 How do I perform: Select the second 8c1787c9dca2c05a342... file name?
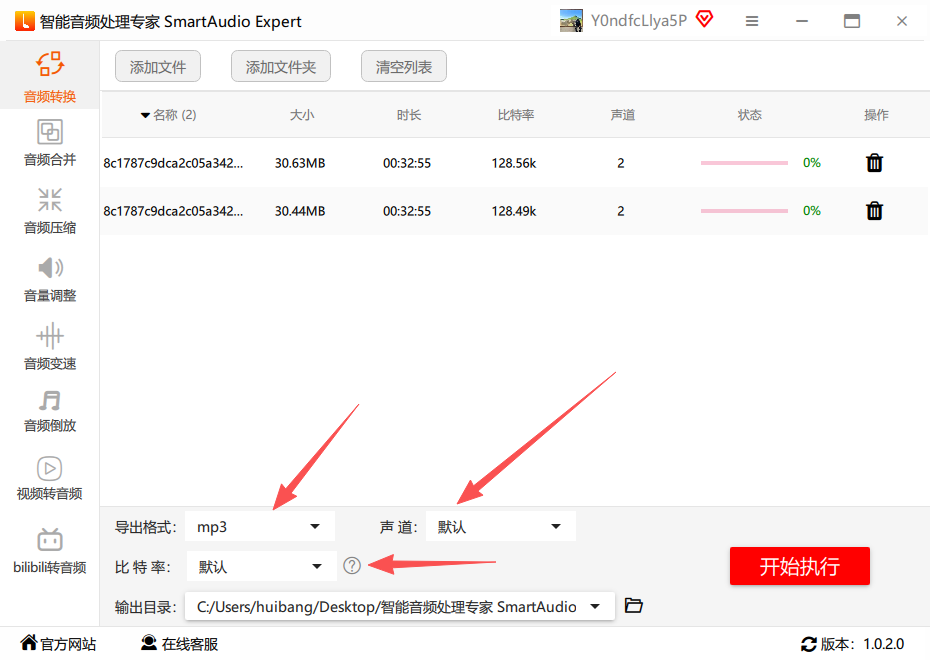pos(173,211)
